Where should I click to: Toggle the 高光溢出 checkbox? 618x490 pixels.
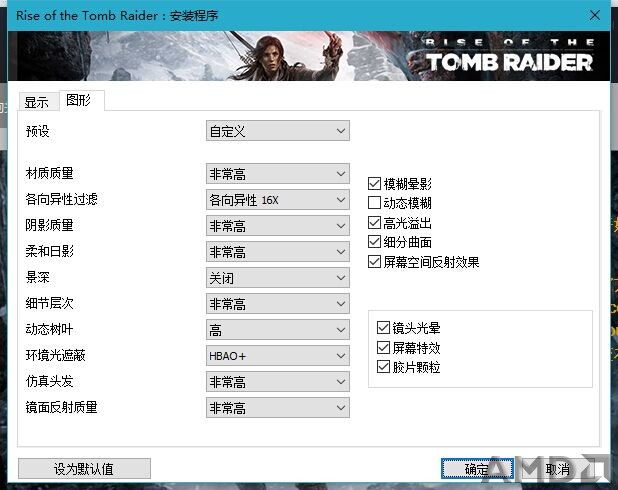[x=374, y=222]
